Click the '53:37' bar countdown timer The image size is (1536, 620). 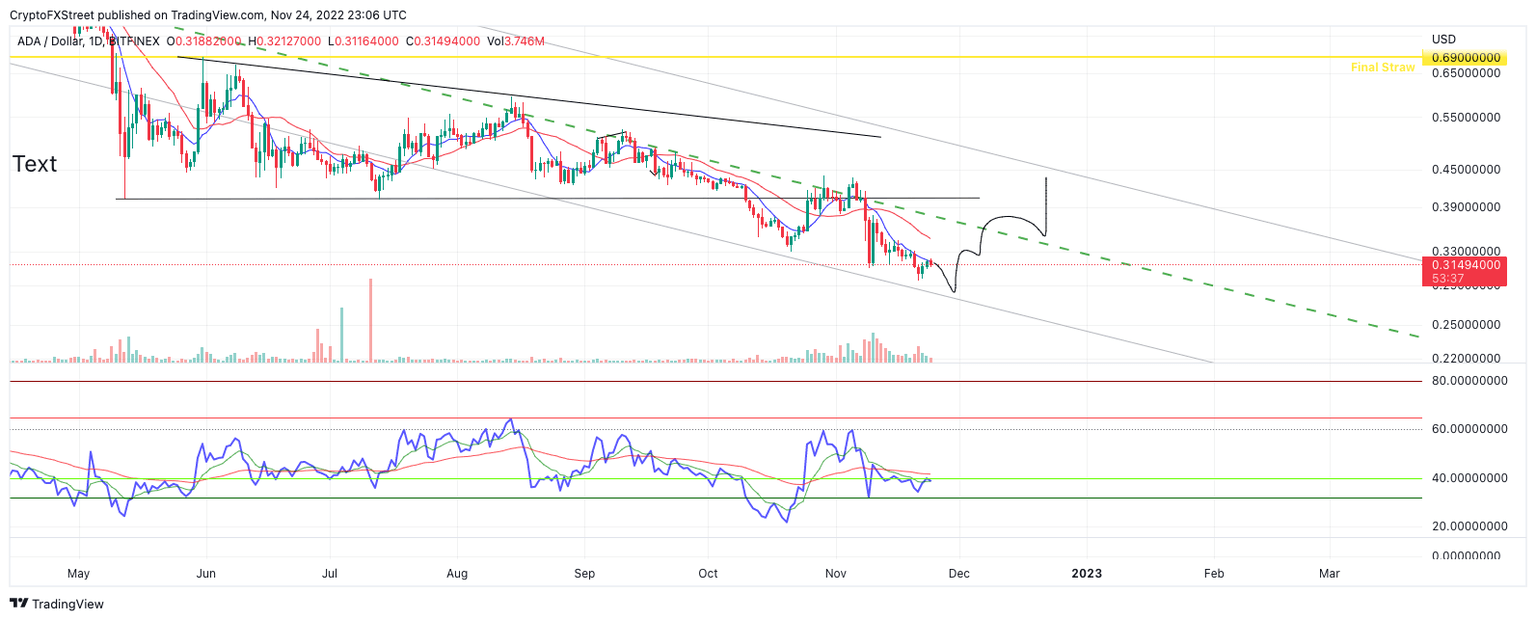click(1449, 278)
